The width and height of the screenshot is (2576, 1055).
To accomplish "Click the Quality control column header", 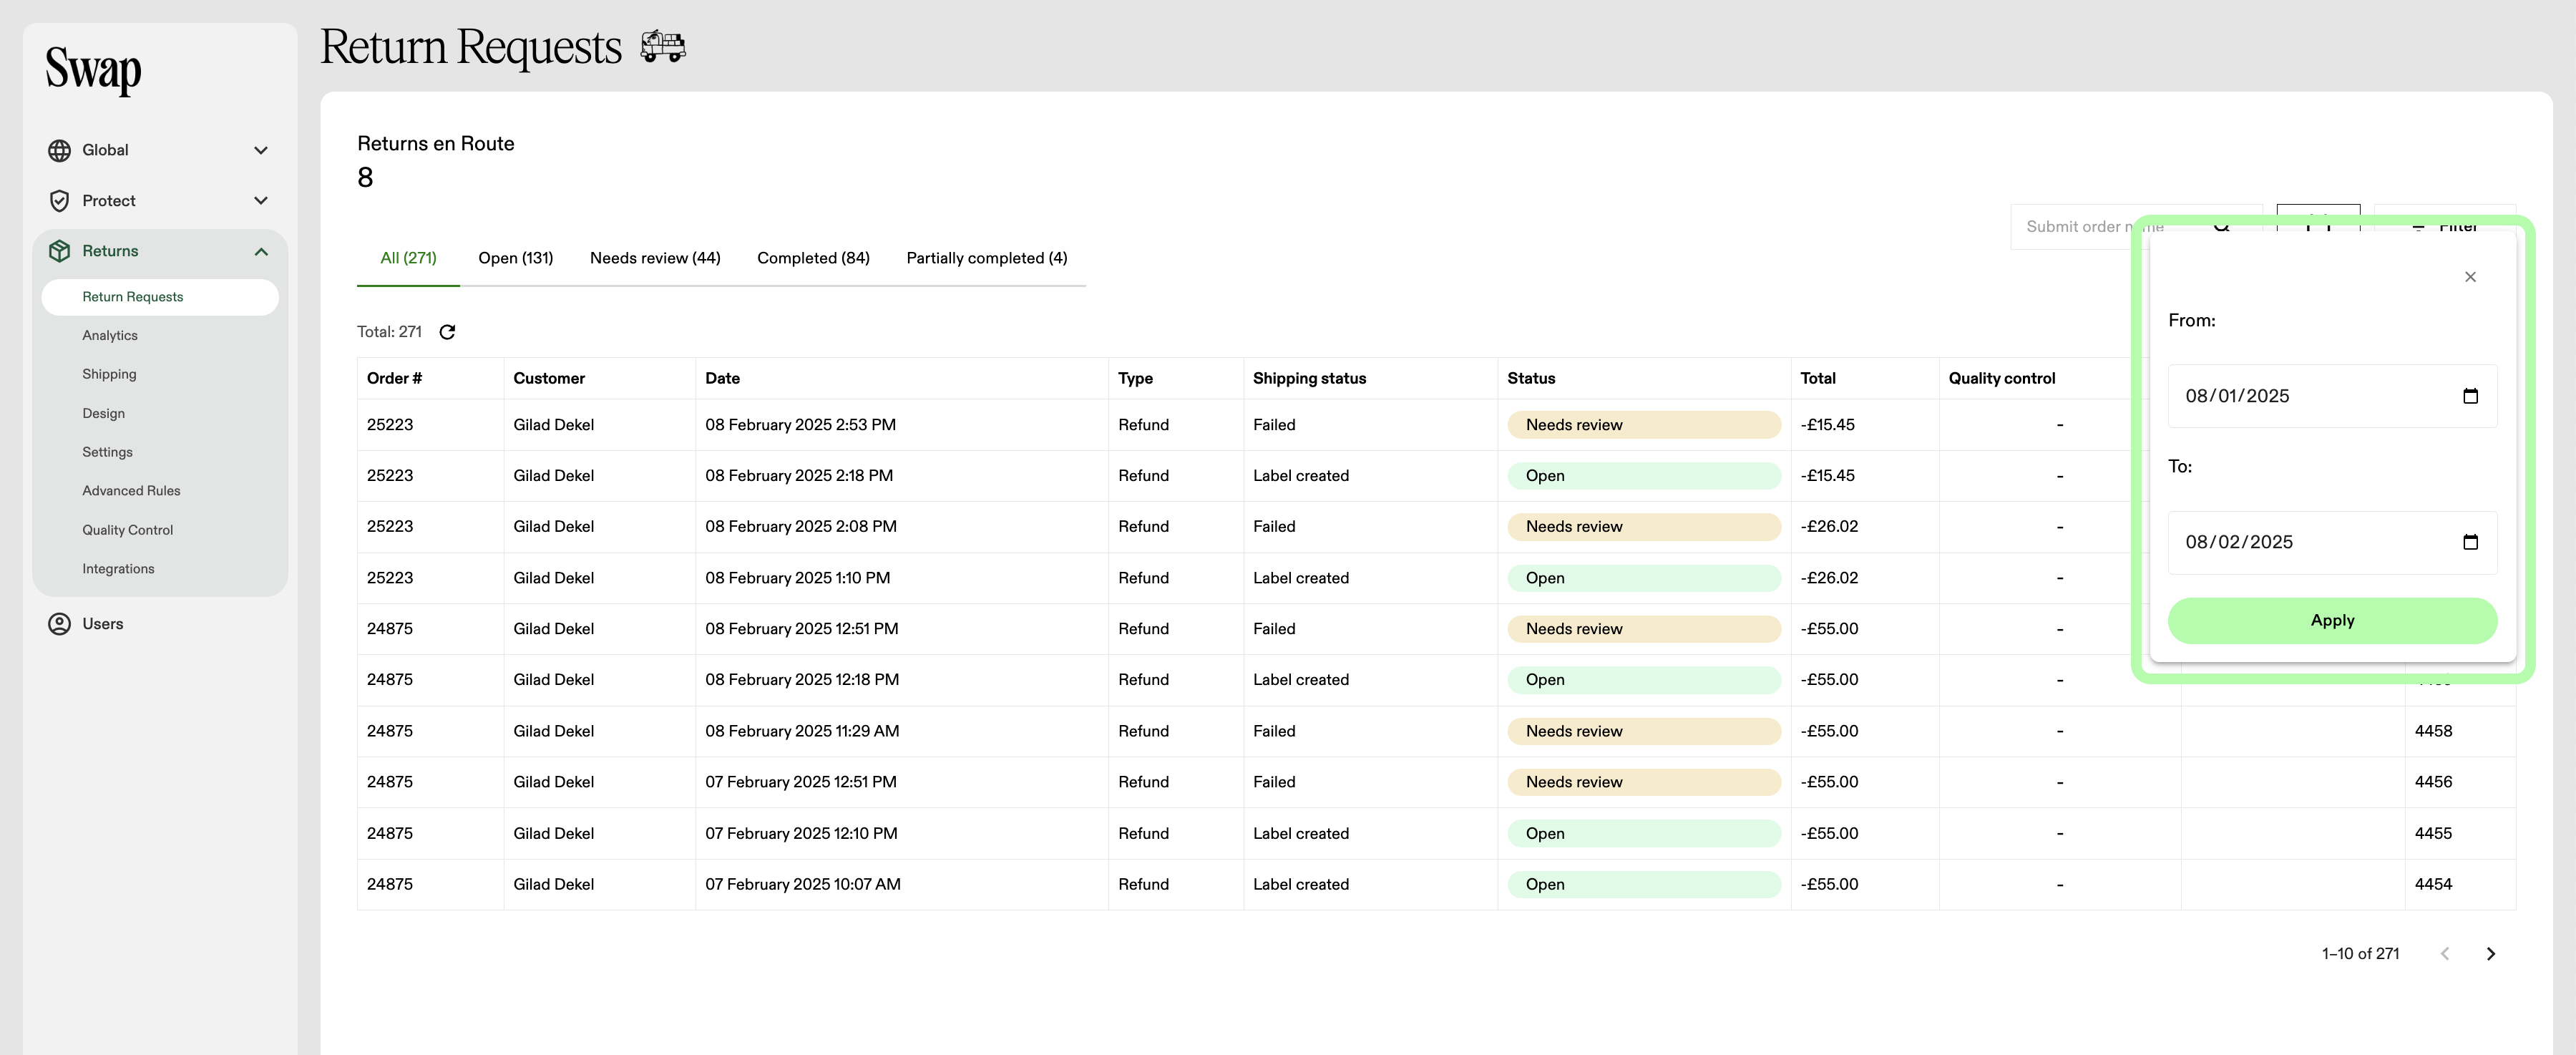I will (2001, 378).
